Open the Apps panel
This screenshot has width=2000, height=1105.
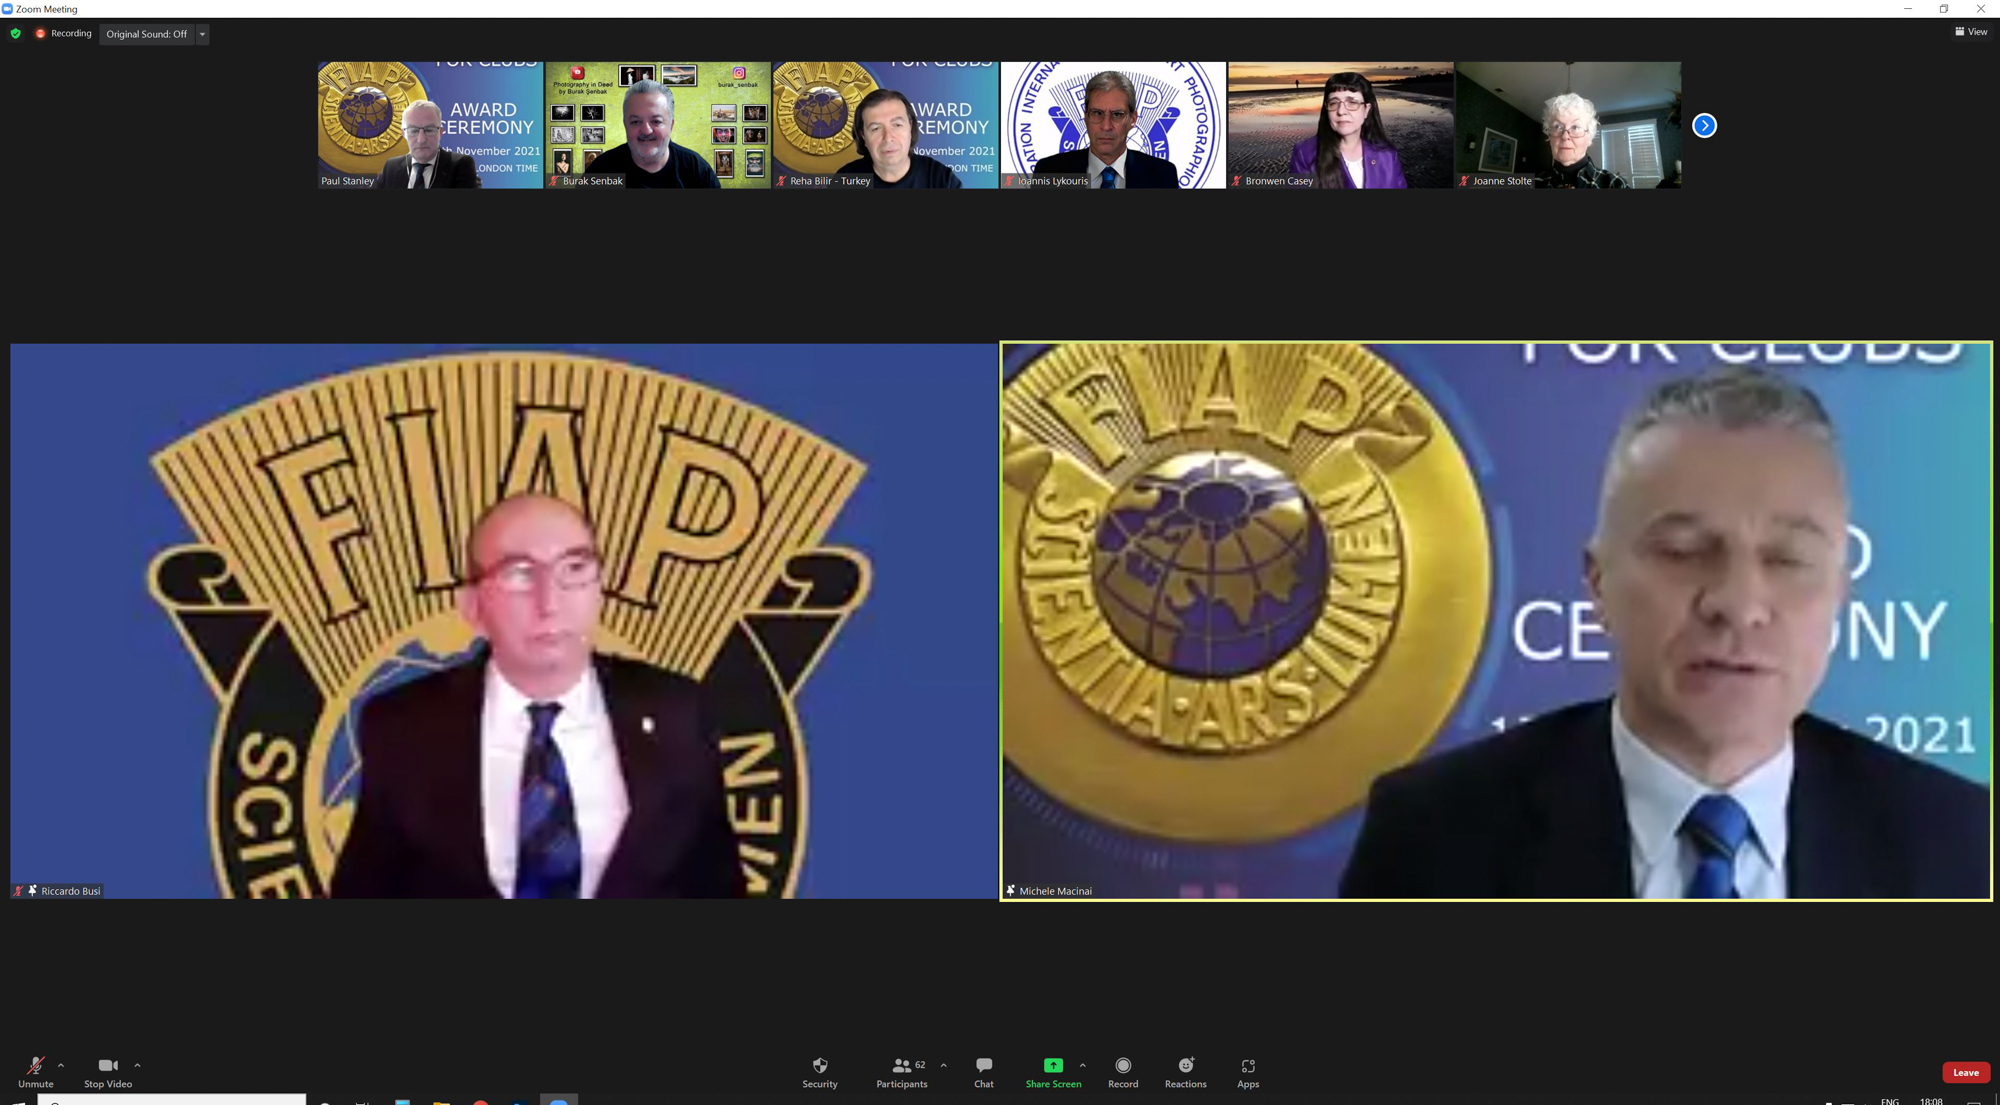[1248, 1072]
